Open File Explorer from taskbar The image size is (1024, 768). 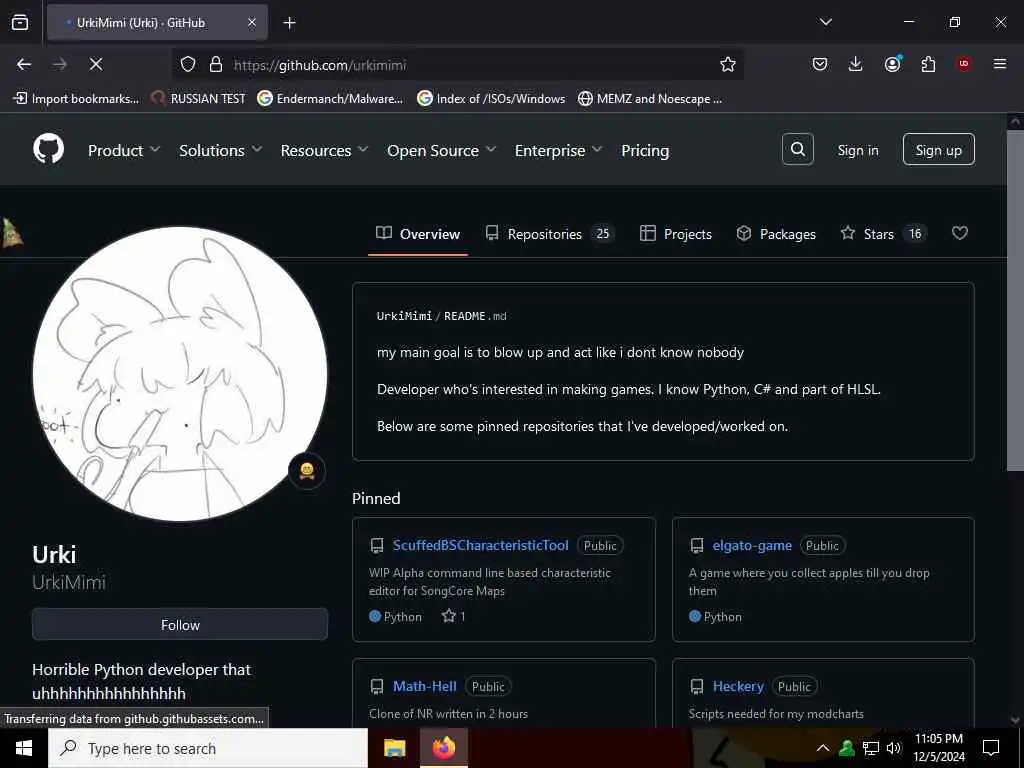pyautogui.click(x=394, y=748)
